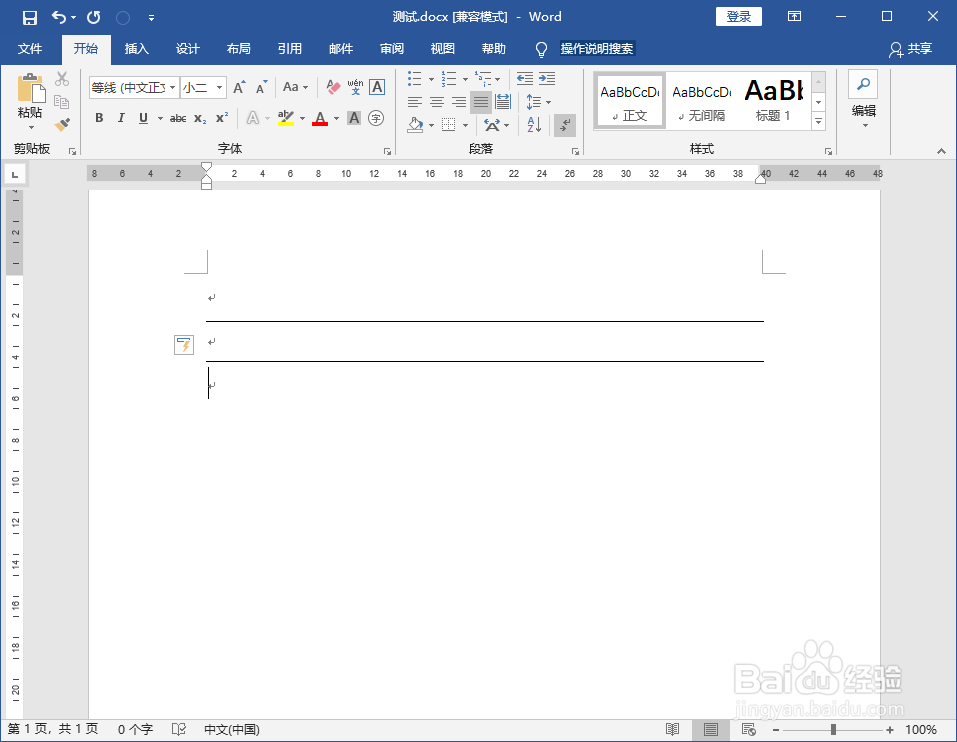Open borders dropdown
Screen dimensions: 957x742
click(x=466, y=126)
